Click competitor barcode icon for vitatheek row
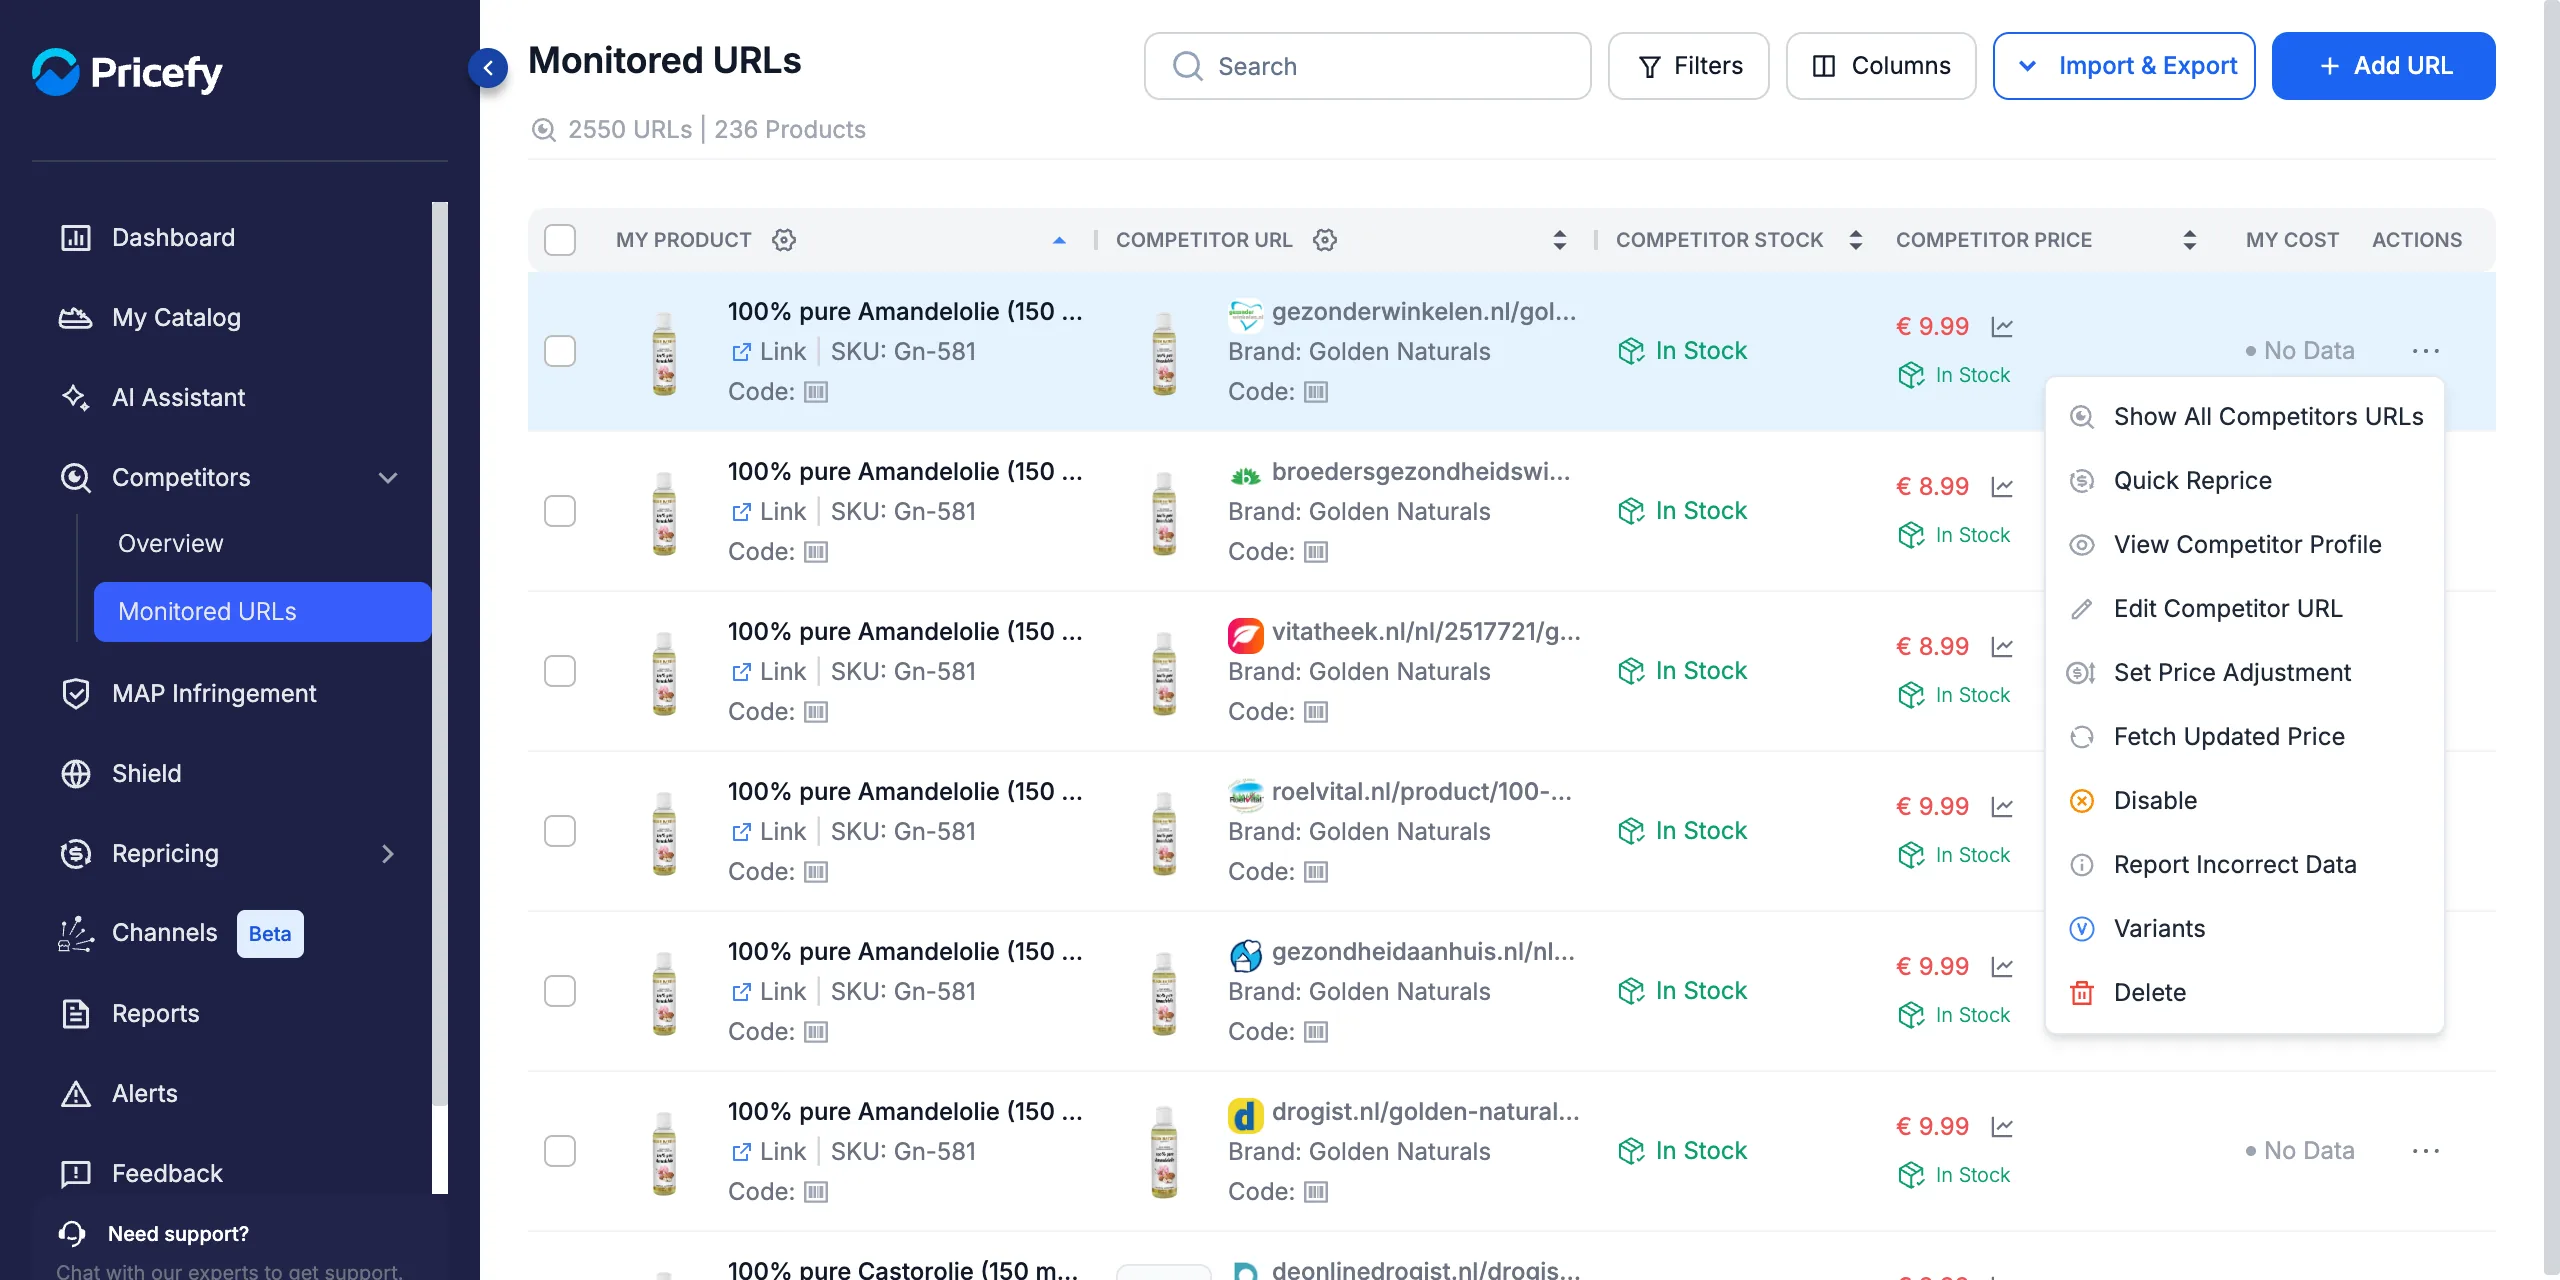Screen dimensions: 2560x1280 1316,712
